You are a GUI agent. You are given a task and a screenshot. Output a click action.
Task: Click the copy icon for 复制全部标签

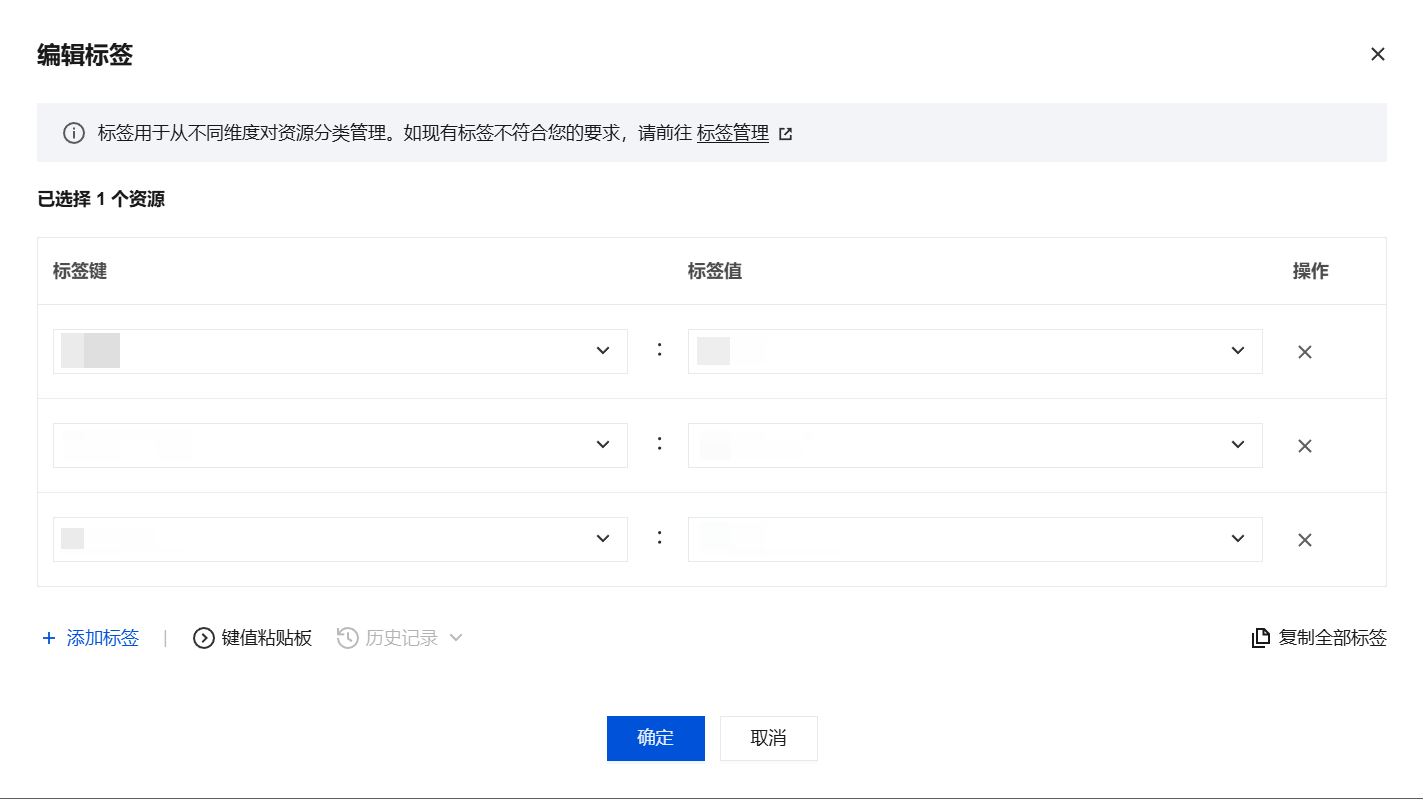point(1261,638)
